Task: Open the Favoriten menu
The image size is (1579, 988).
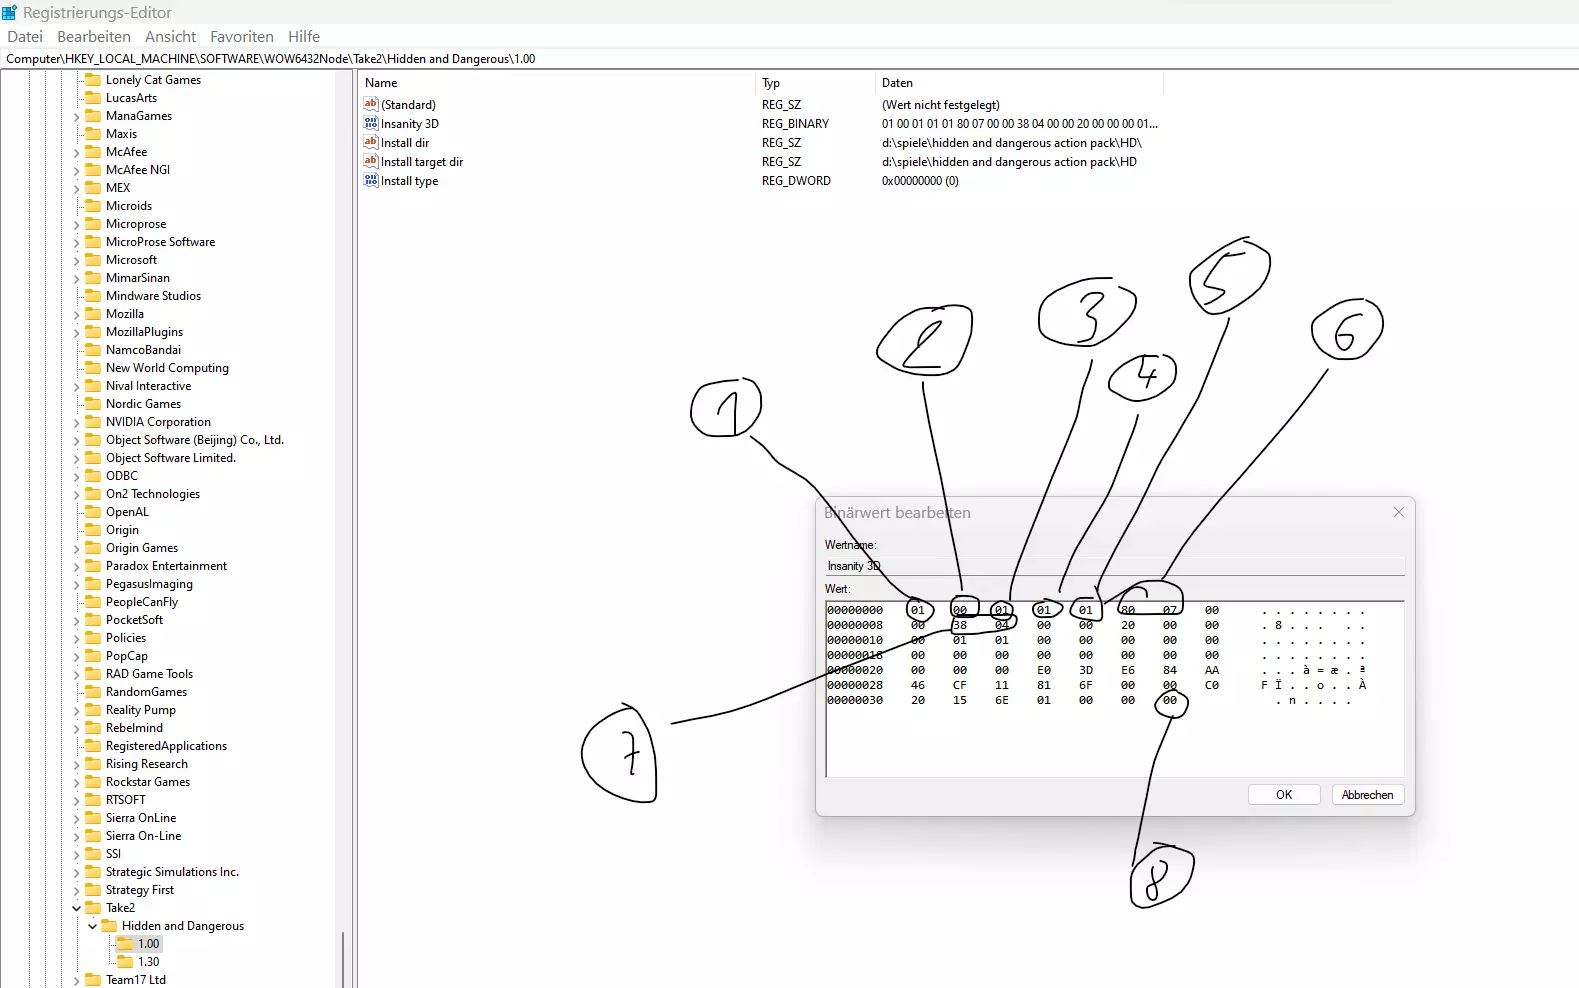Action: pyautogui.click(x=242, y=36)
